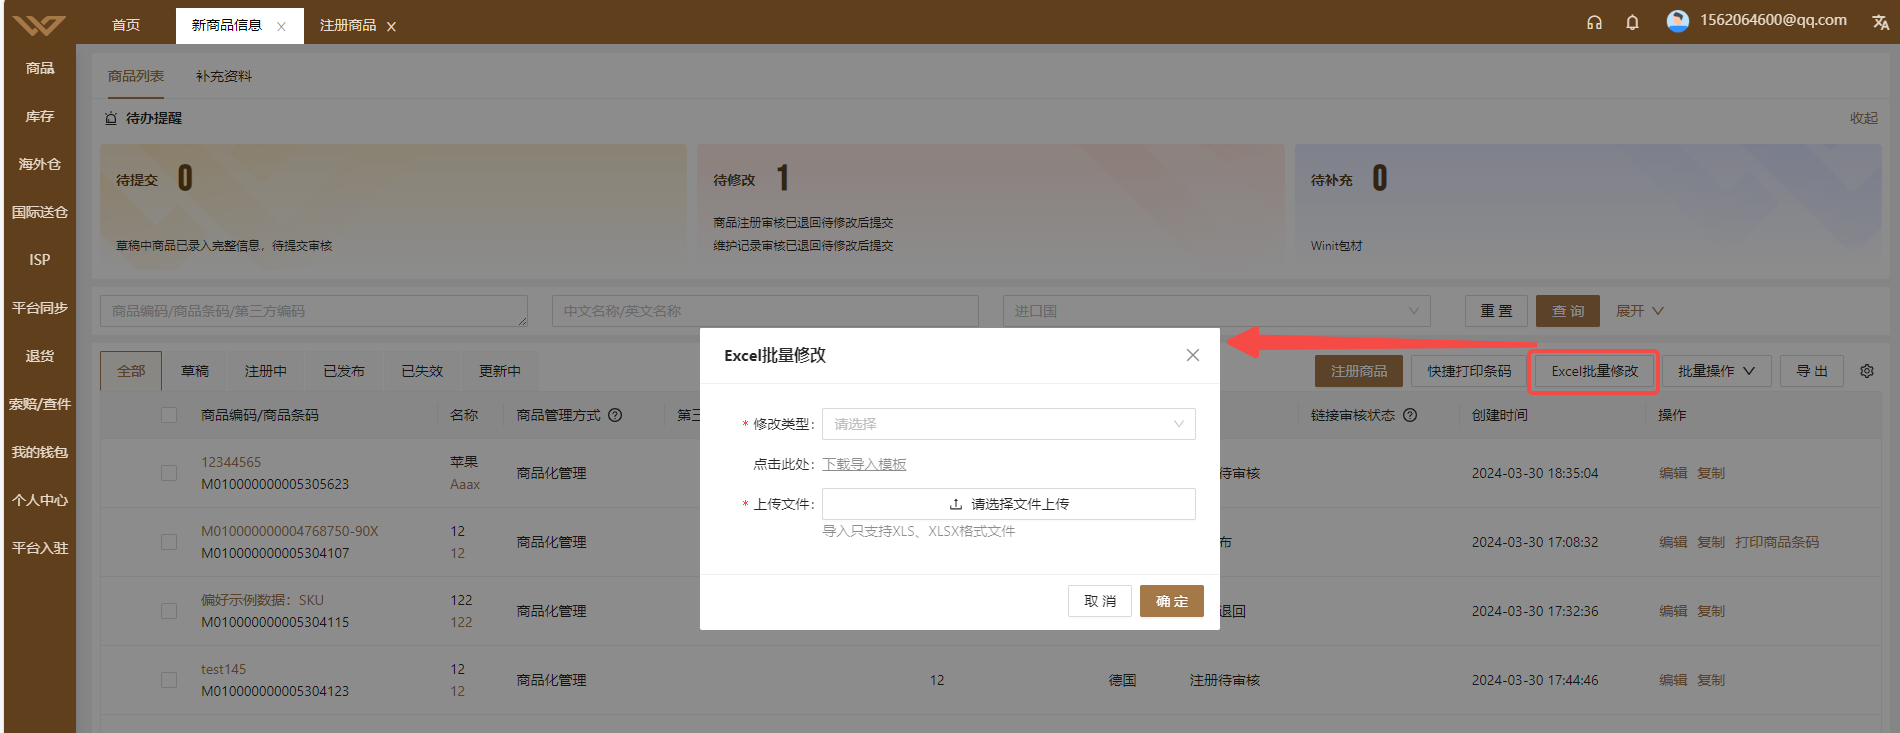Image resolution: width=1900 pixels, height=733 pixels.
Task: Filter by 已发布 status tab
Action: click(344, 371)
